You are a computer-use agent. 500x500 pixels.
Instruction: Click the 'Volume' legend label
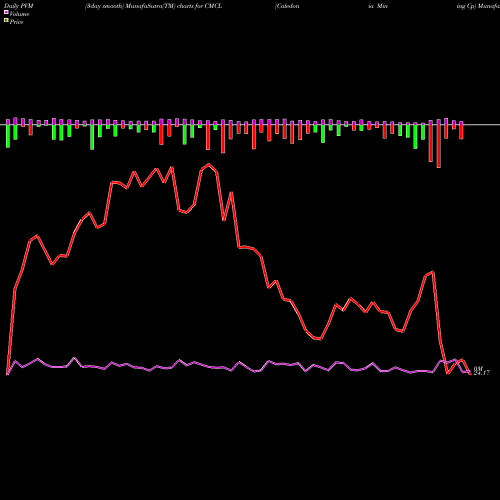click(19, 14)
